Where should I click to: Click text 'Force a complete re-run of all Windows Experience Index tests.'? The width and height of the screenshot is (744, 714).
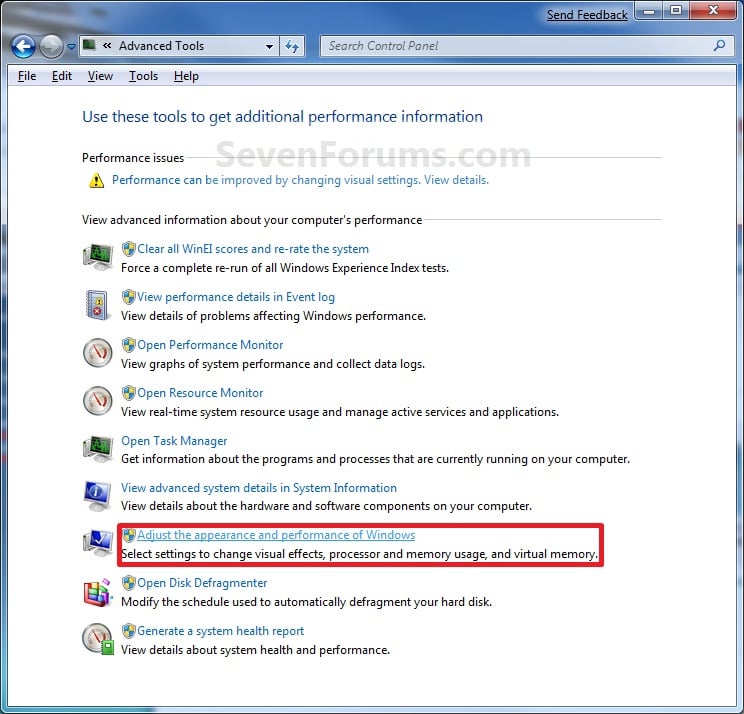(x=285, y=268)
